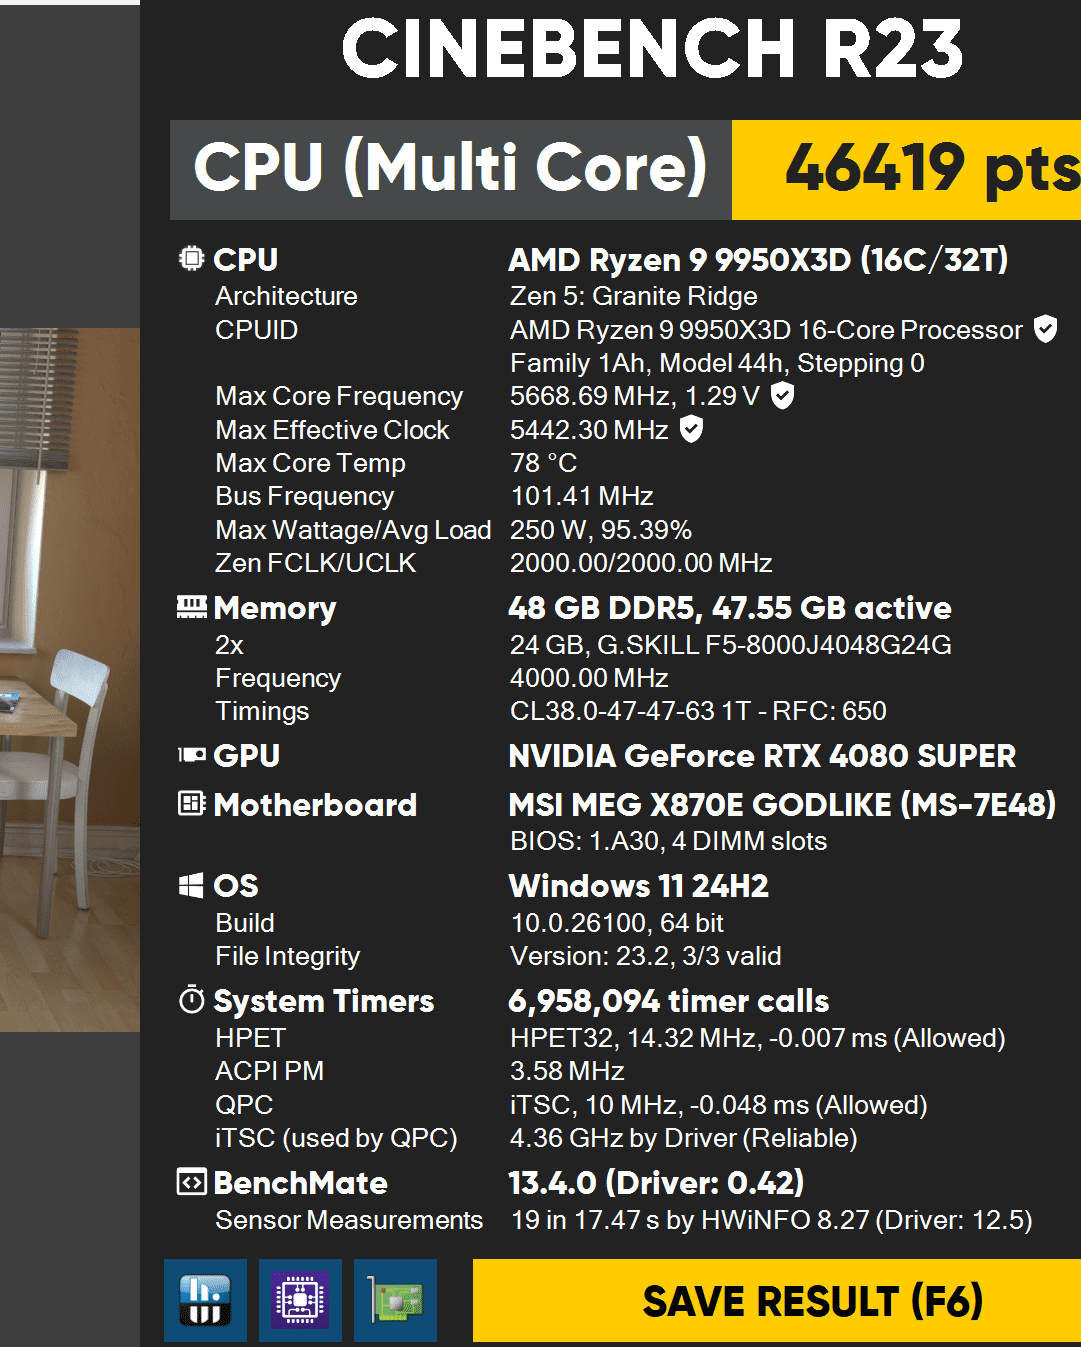Image resolution: width=1081 pixels, height=1347 pixels.
Task: Click the Zen 5: Granite Ridge value
Action: click(x=633, y=296)
